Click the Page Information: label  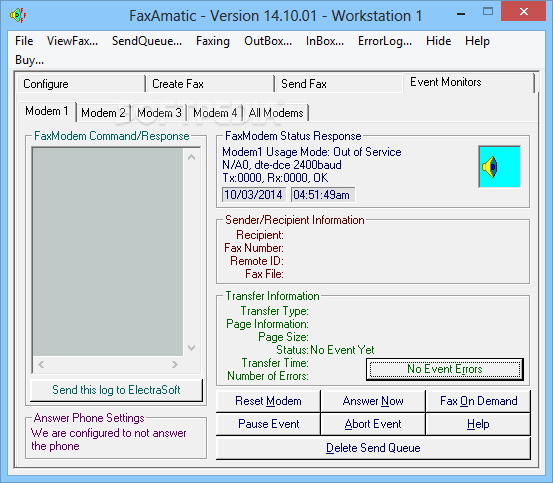pos(268,324)
